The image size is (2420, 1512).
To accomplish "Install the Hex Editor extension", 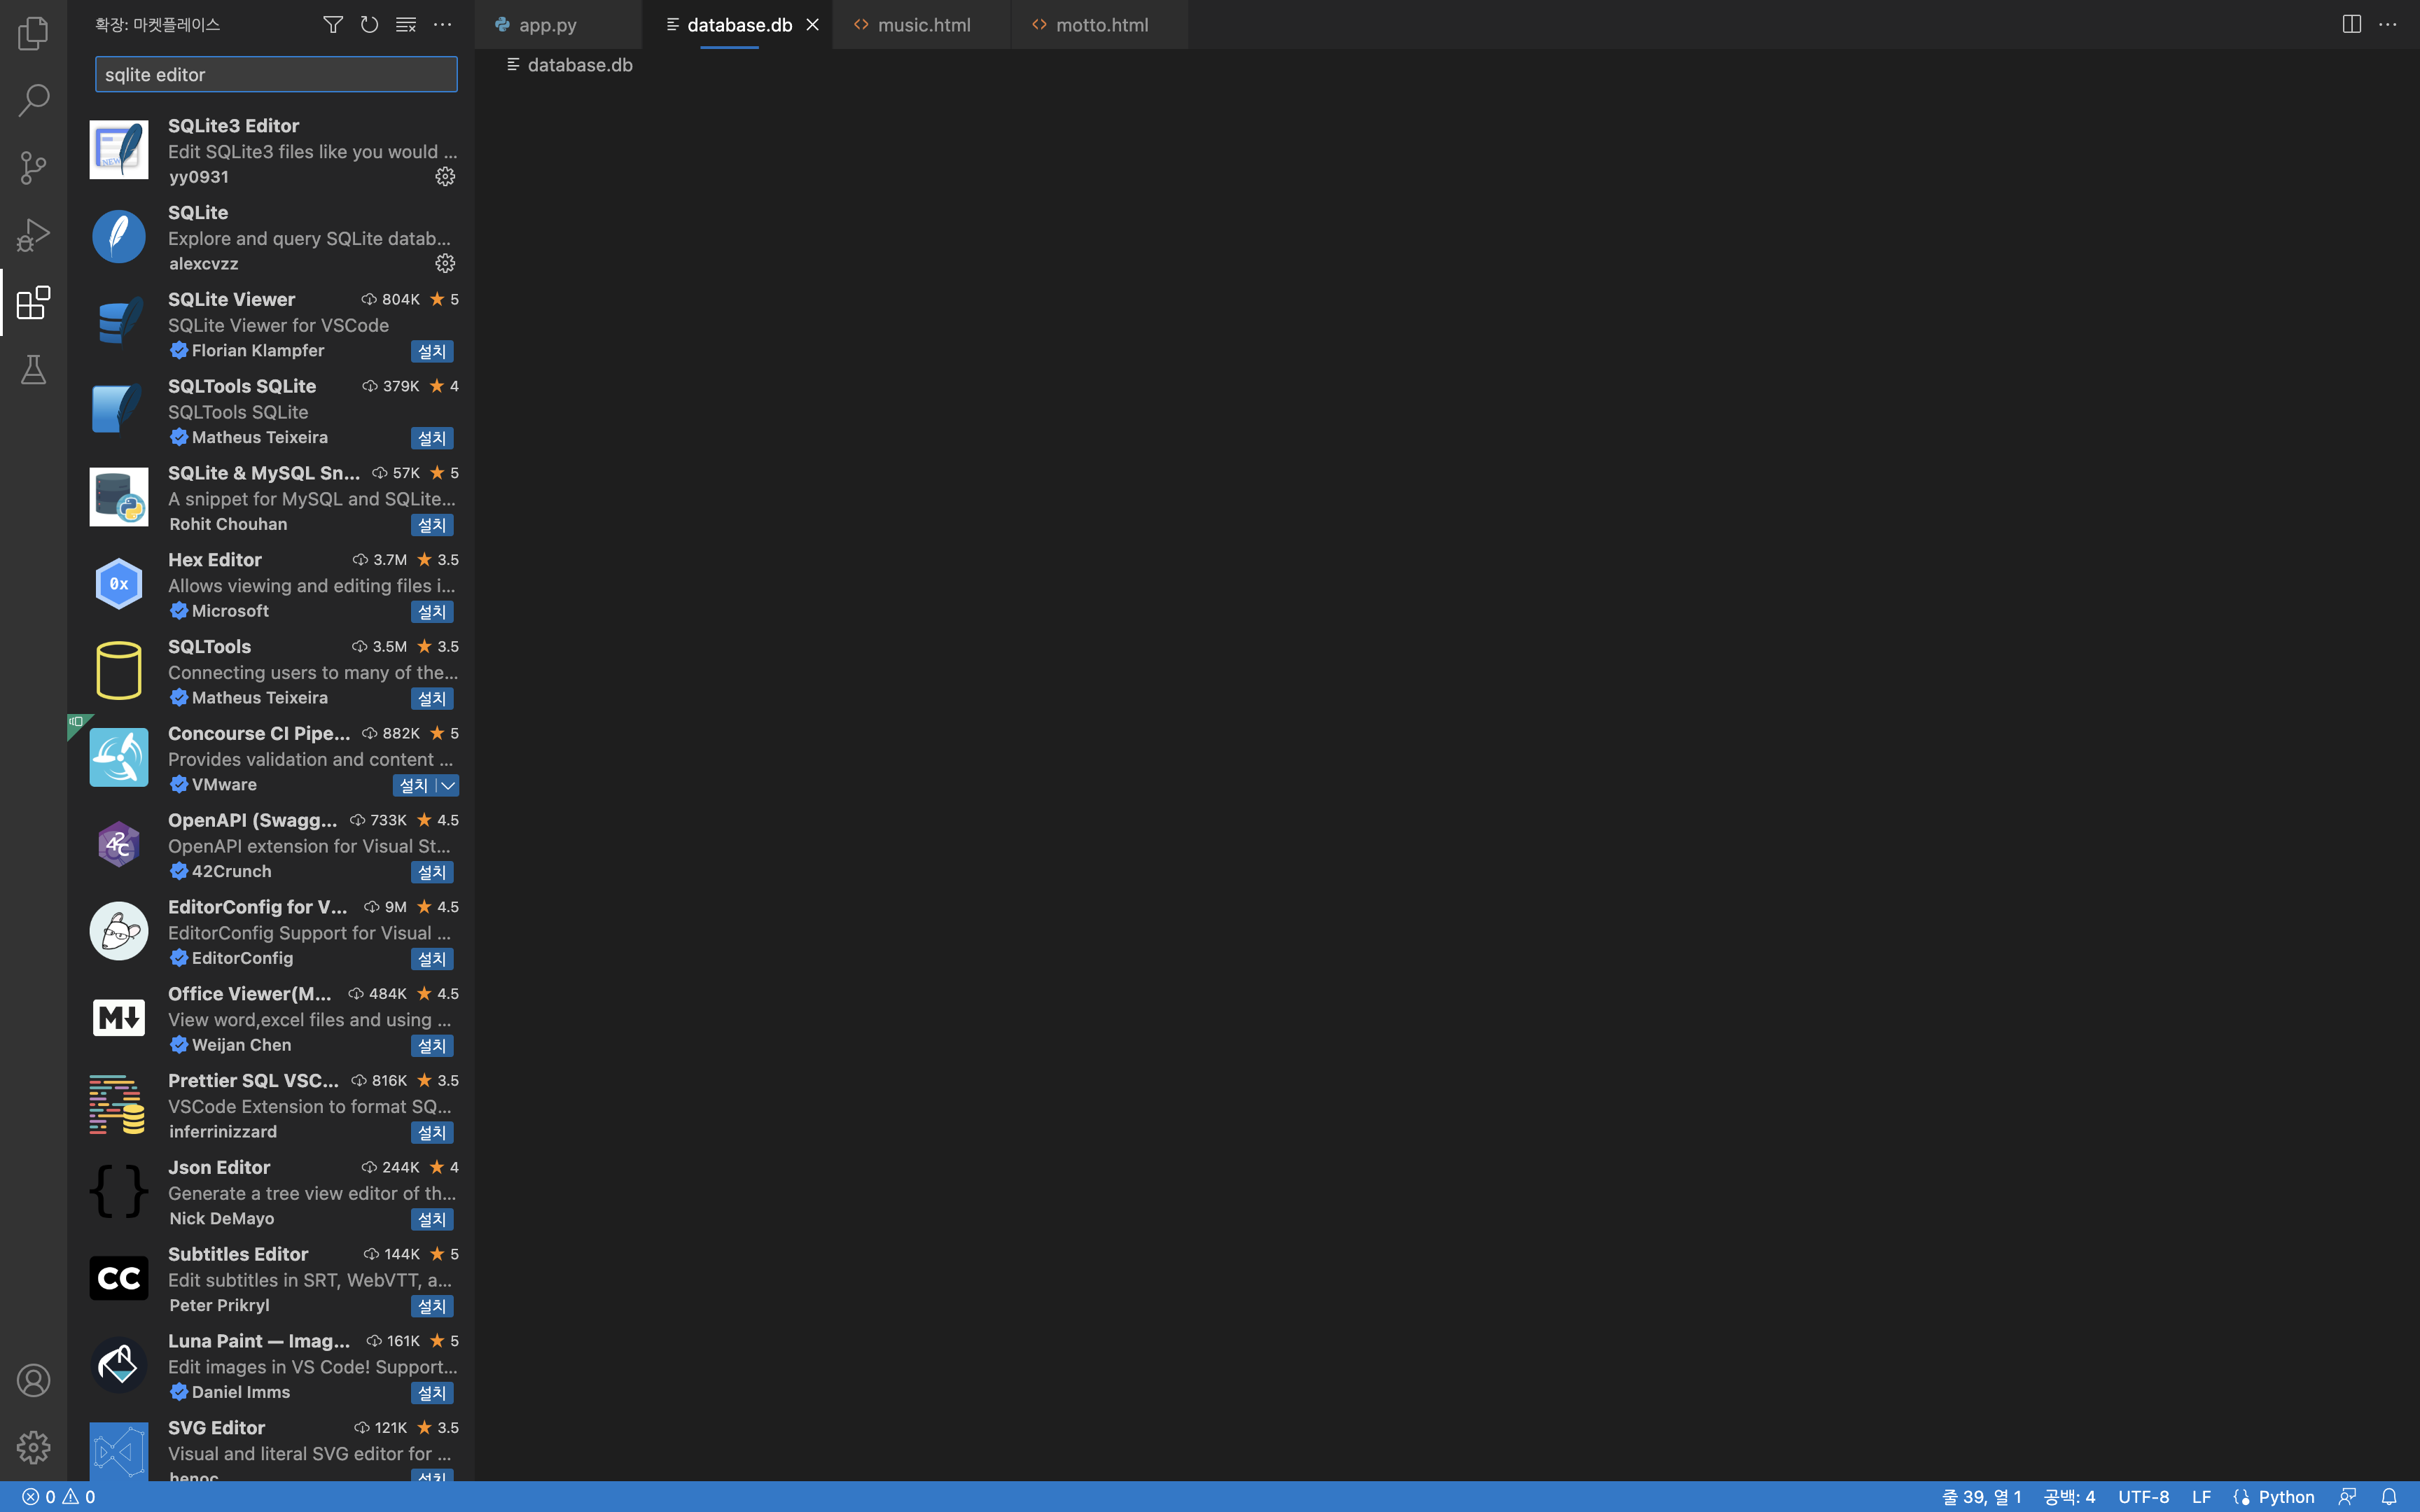I will 432,612.
